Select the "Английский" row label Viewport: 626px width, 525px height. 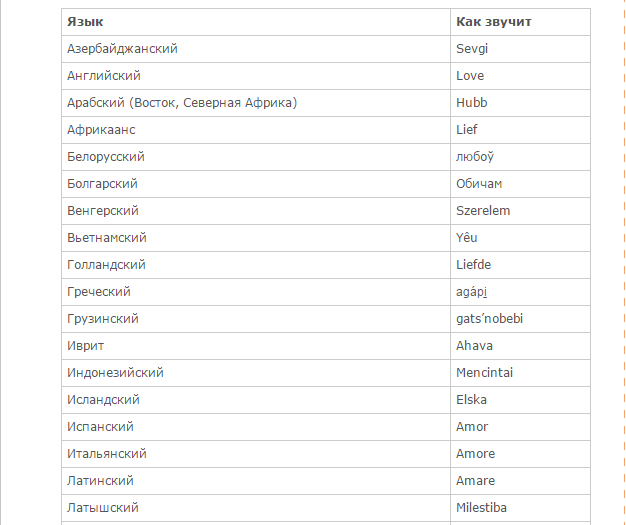pyautogui.click(x=103, y=75)
